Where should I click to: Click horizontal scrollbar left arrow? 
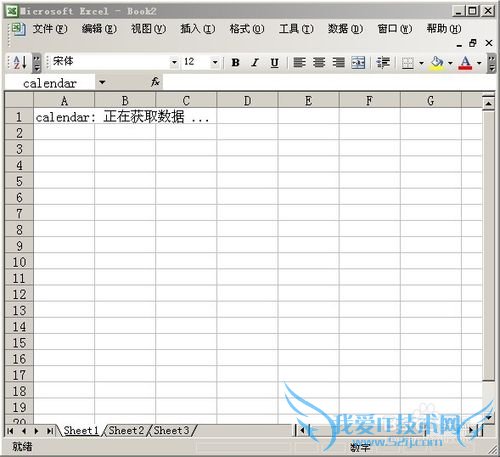[302, 430]
